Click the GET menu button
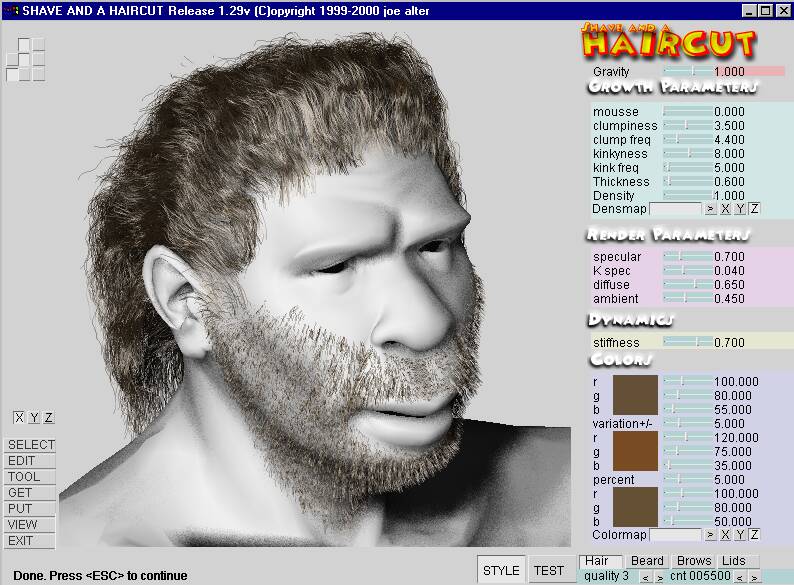This screenshot has height=585, width=794. point(30,493)
